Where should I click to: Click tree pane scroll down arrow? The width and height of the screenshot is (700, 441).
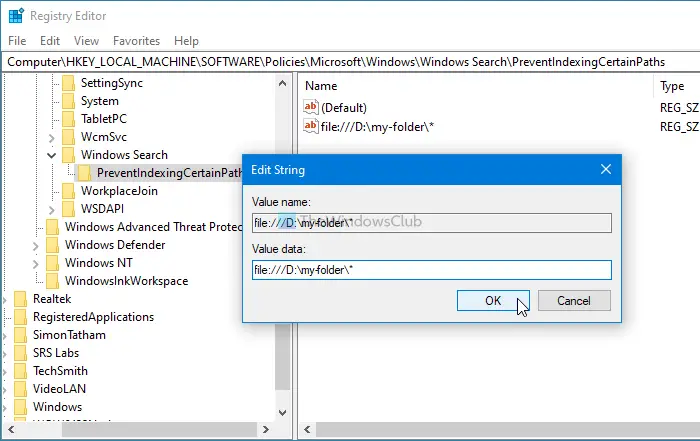(x=283, y=412)
